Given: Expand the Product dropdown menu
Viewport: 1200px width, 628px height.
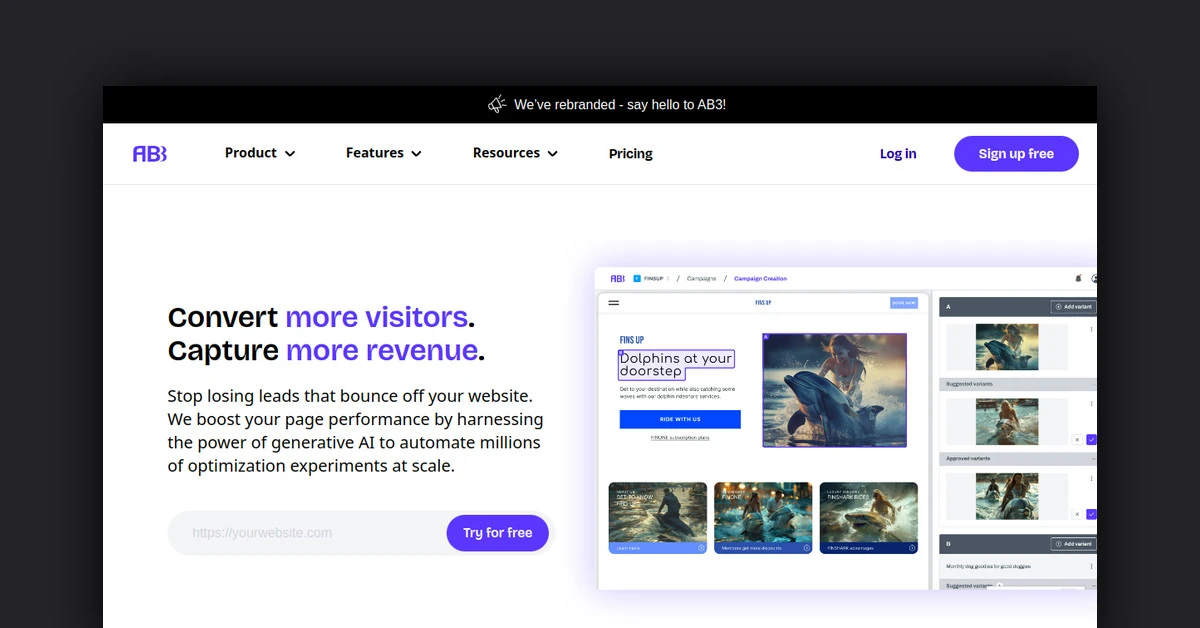Looking at the screenshot, I should coord(260,153).
